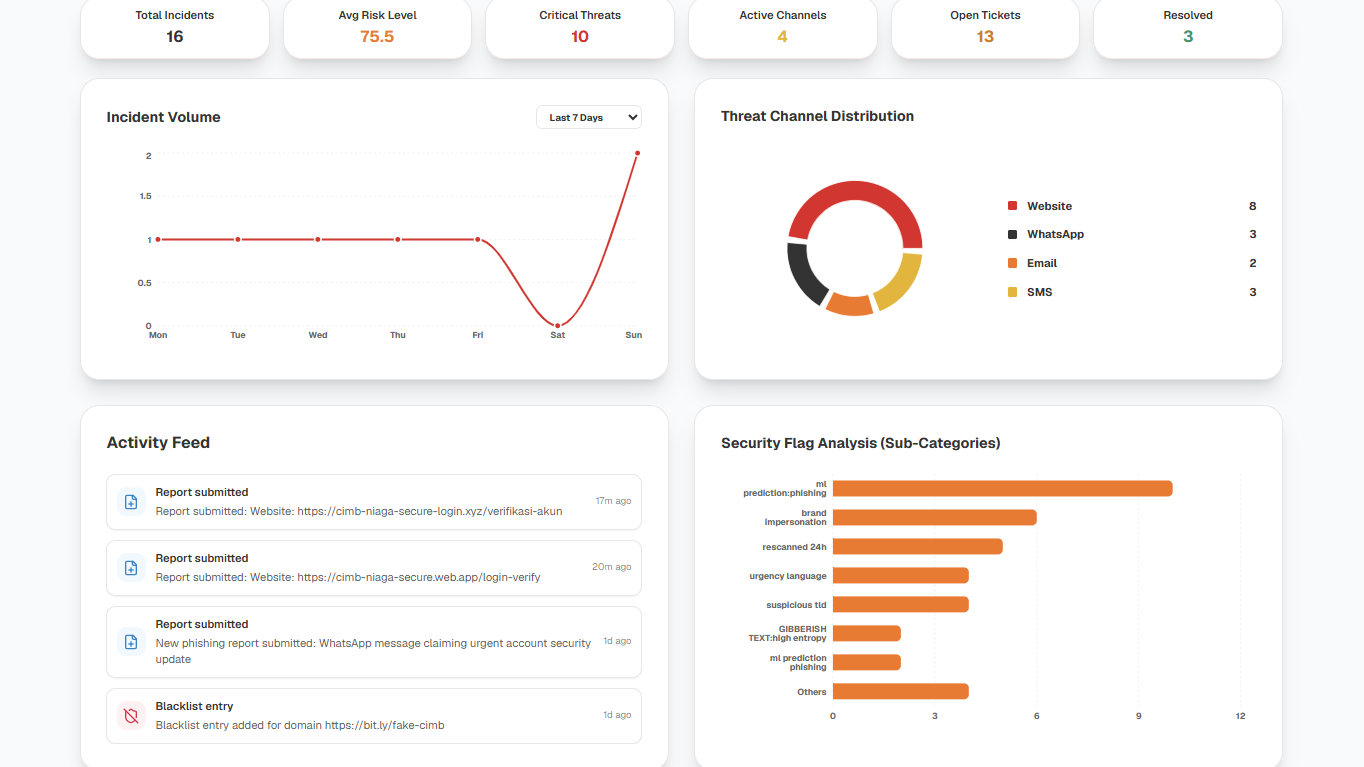Click the Saturday data point on chart
The height and width of the screenshot is (767, 1364).
coord(557,326)
